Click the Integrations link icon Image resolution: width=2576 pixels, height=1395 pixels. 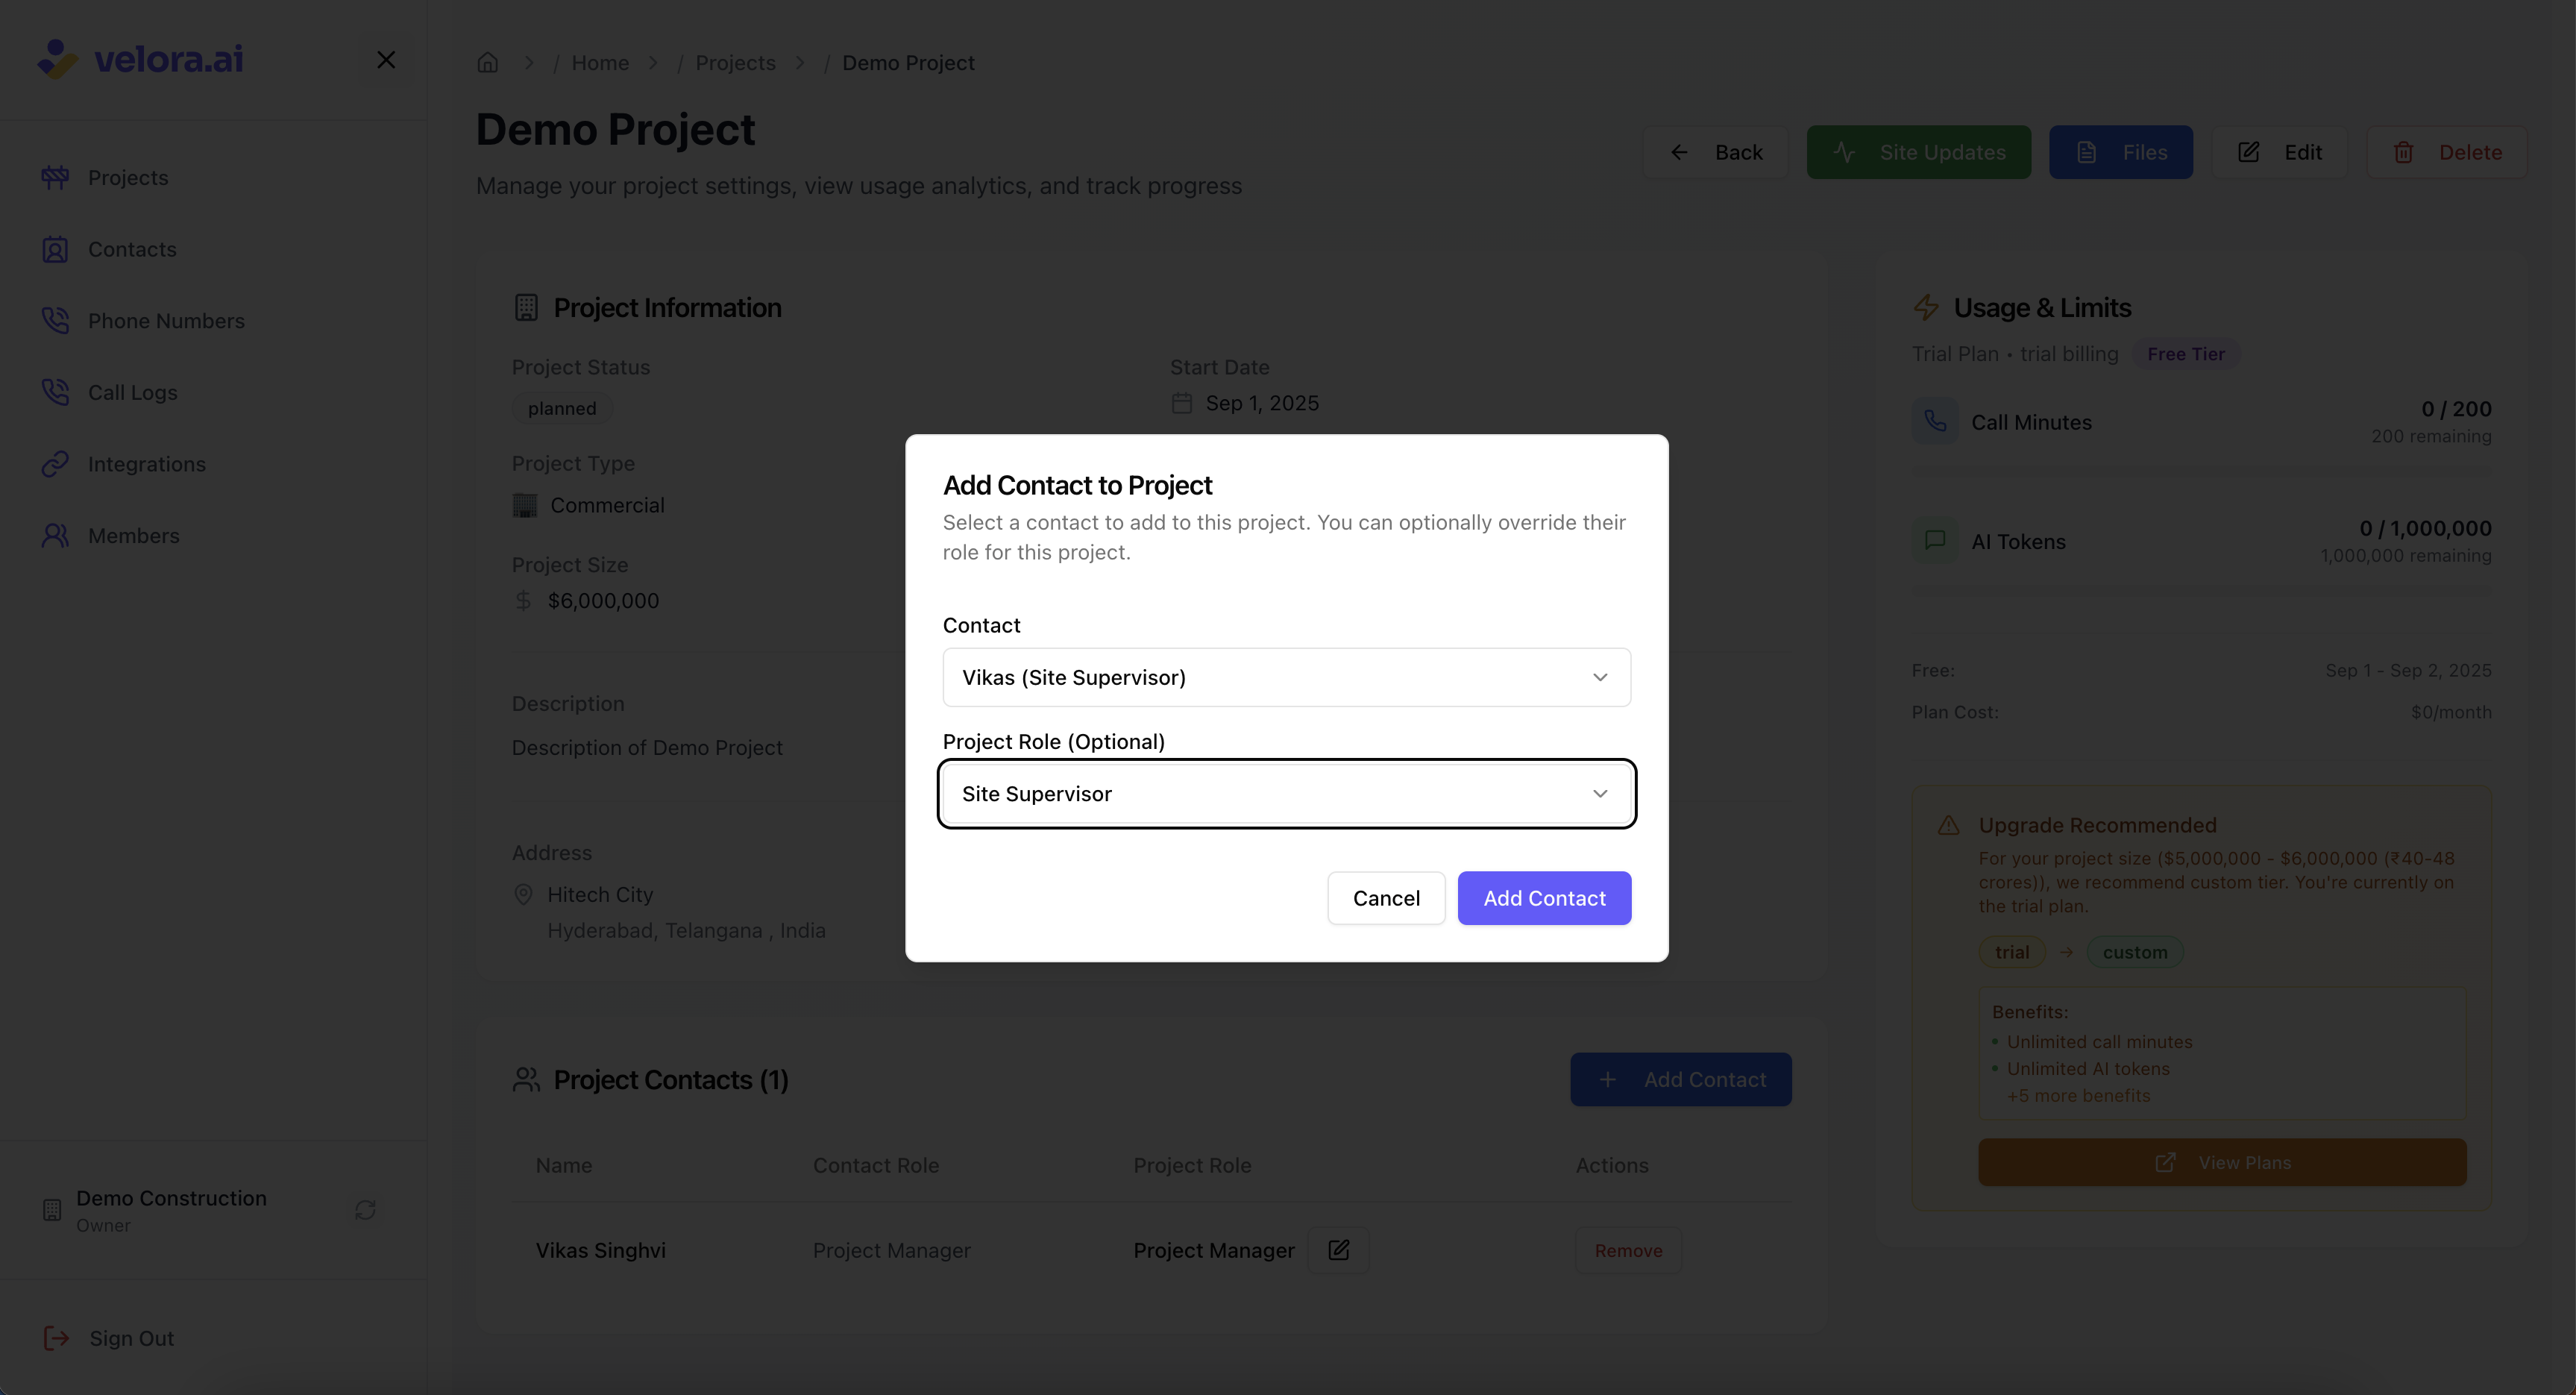(x=55, y=464)
